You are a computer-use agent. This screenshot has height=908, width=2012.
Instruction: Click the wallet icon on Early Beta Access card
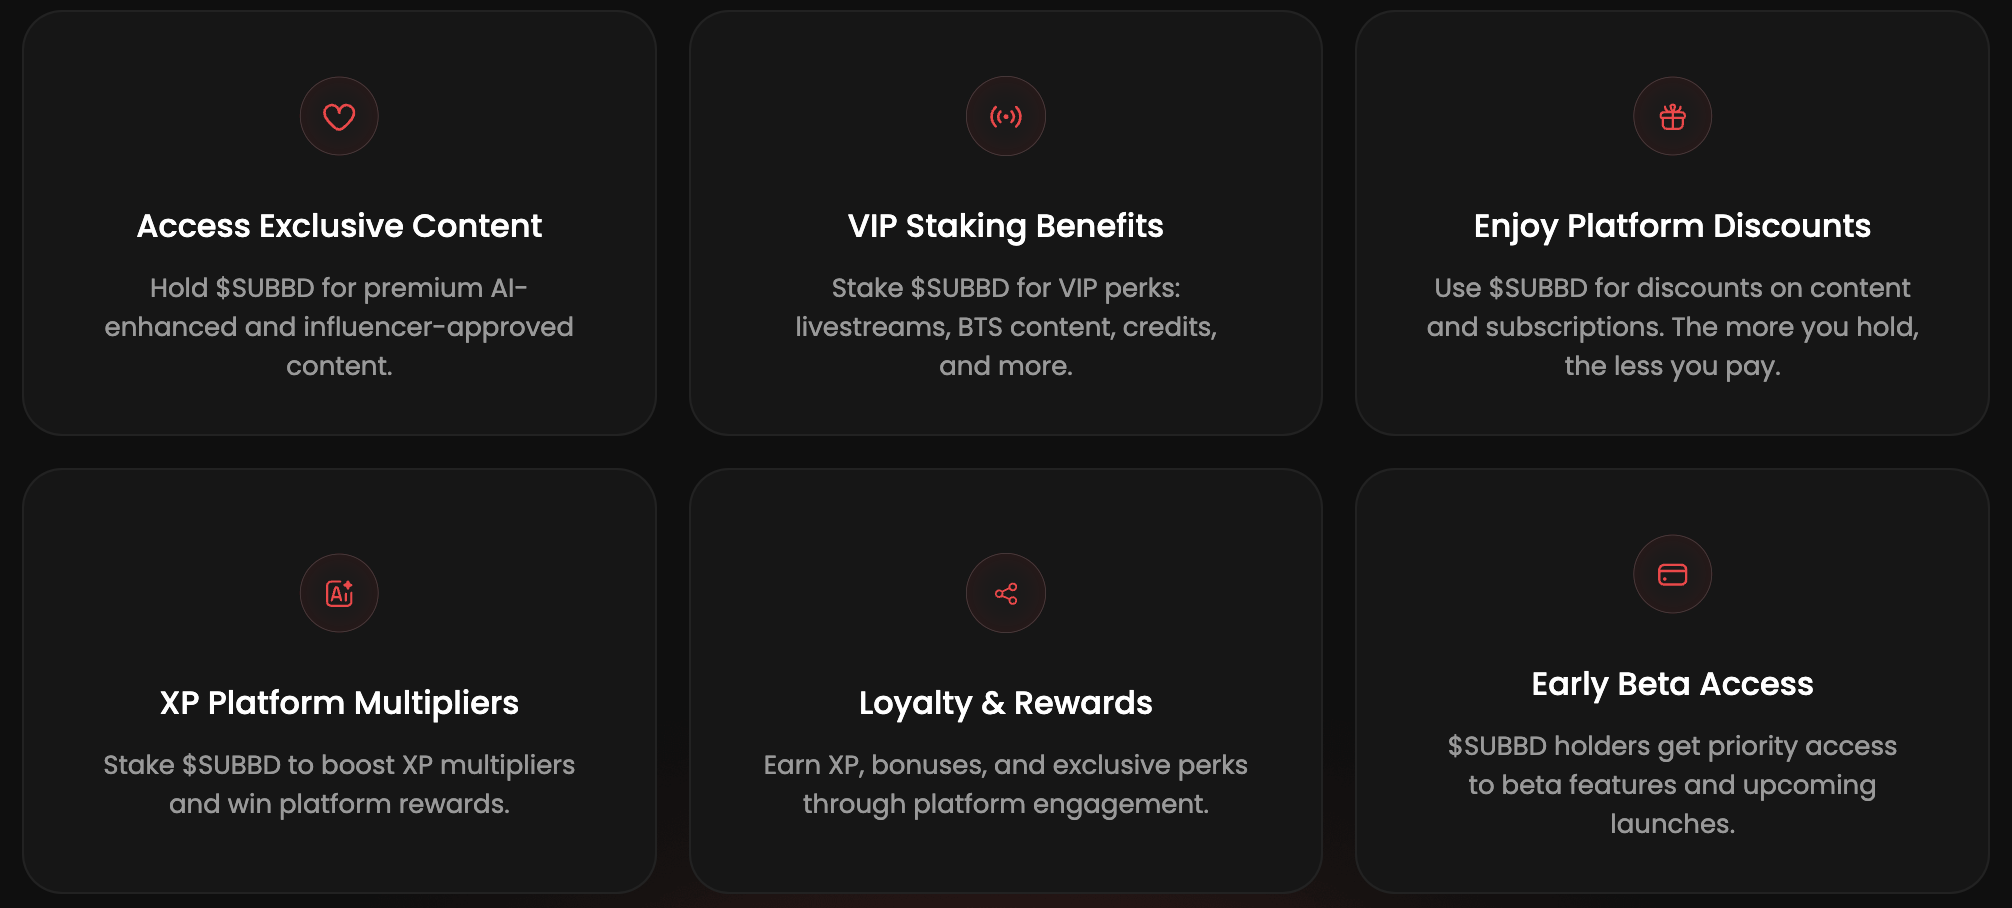point(1672,574)
